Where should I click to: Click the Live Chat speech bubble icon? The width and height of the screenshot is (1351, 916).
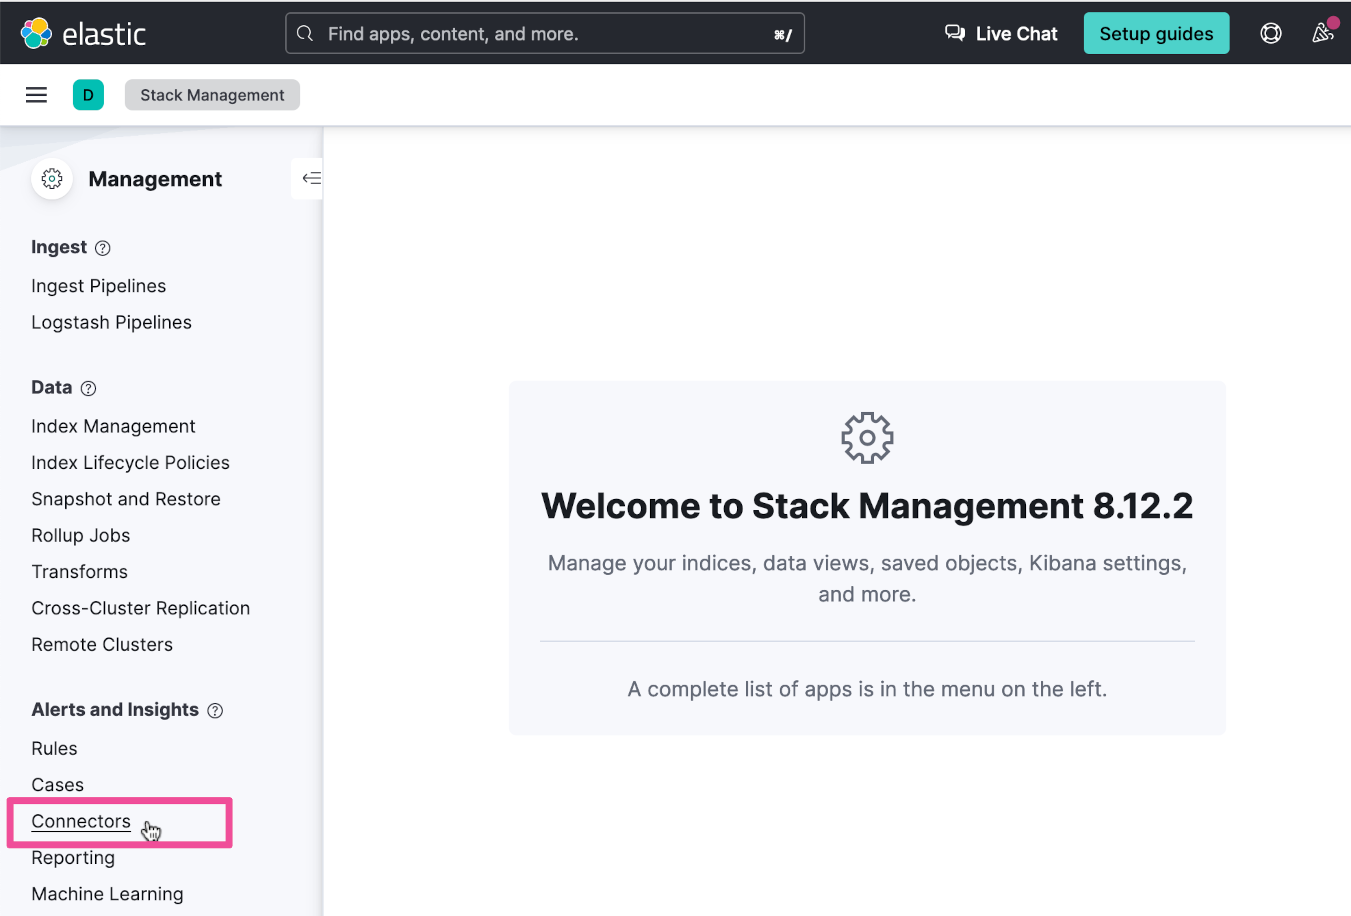[x=955, y=33]
